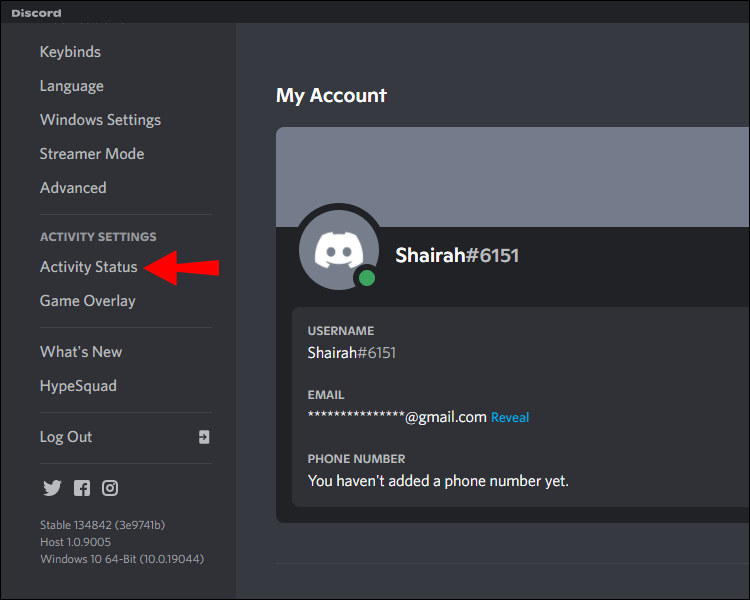Image resolution: width=750 pixels, height=600 pixels.
Task: Open What's New changelog
Action: (81, 352)
